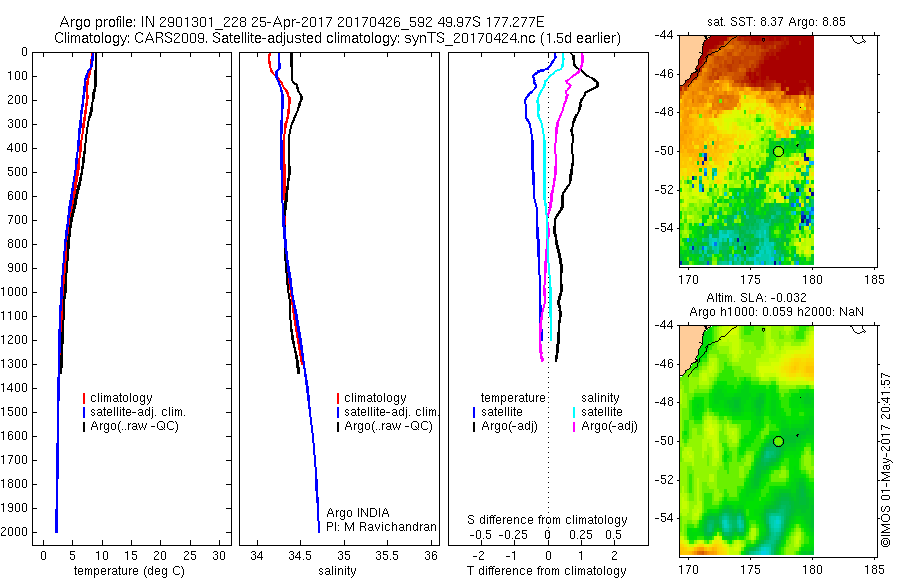Click the 'temperature (deg C)' axis label
The height and width of the screenshot is (580, 900).
point(129,571)
